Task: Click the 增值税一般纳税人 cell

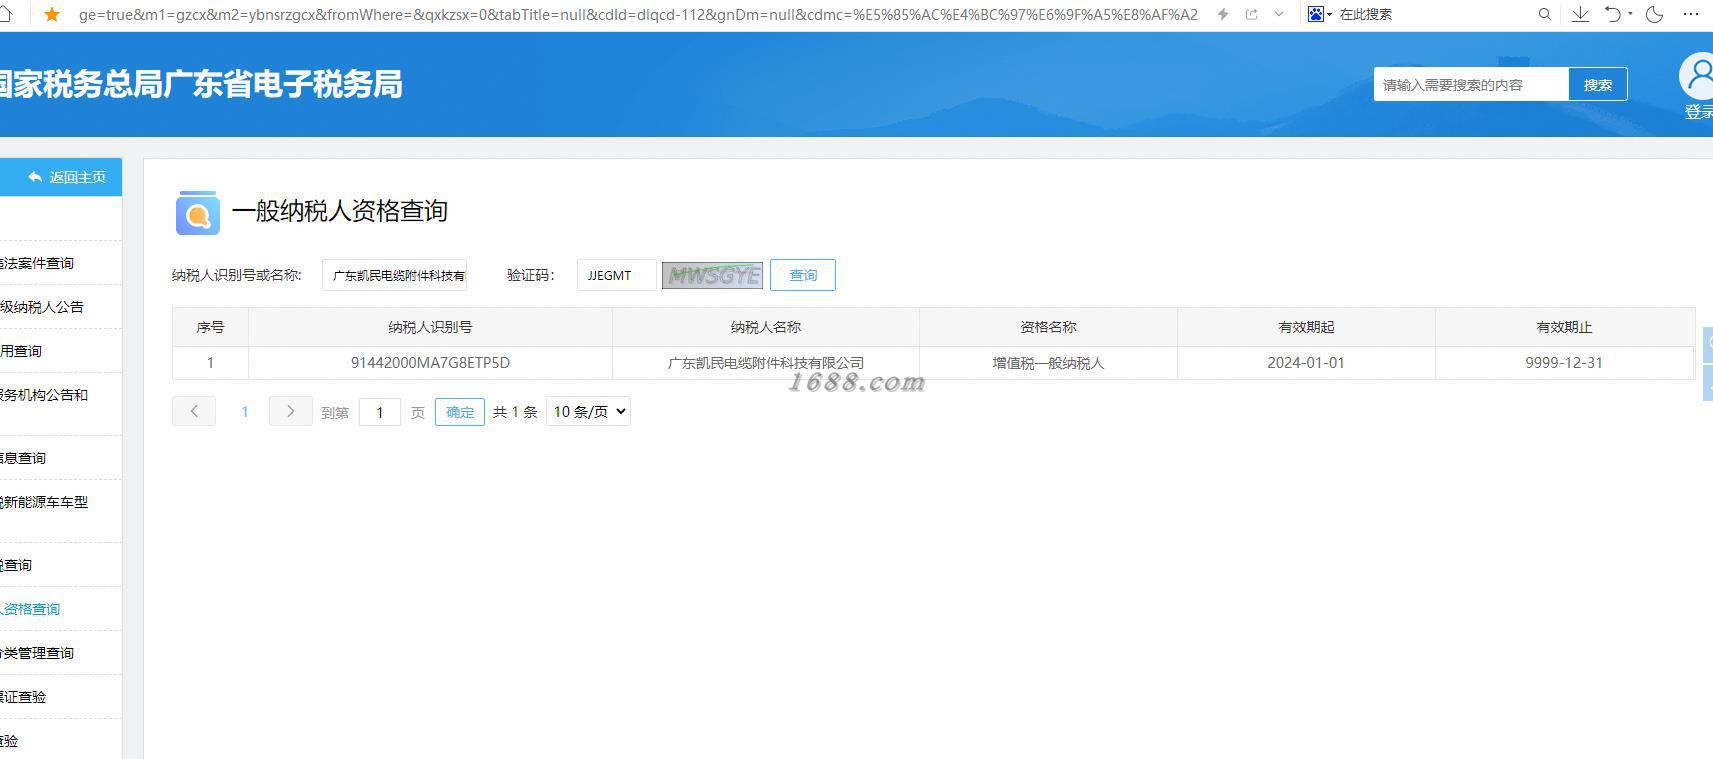Action: (1048, 363)
